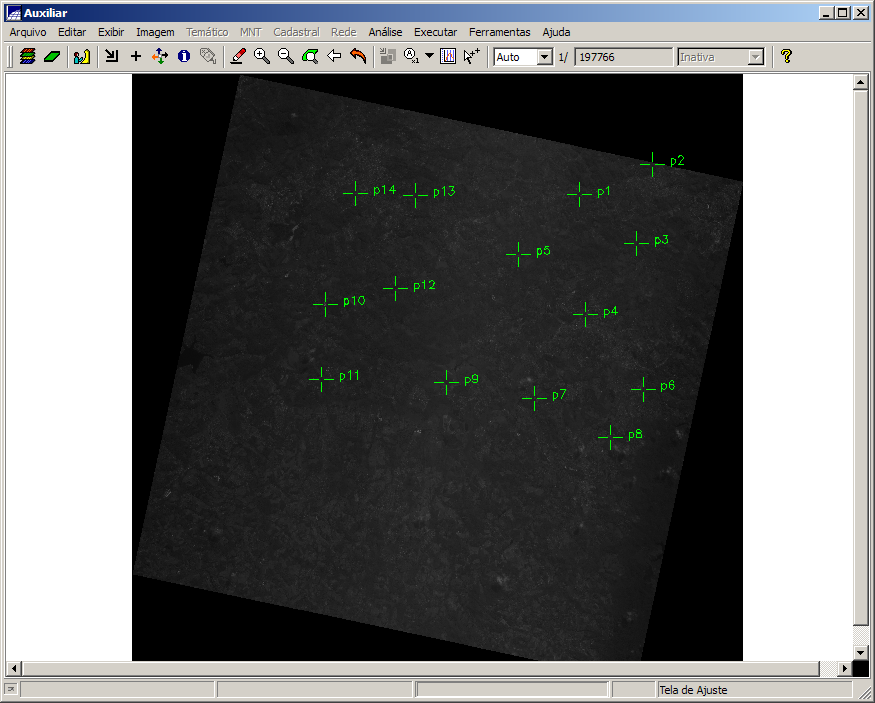Click the orange undo curved arrow icon
Image resolution: width=875 pixels, height=703 pixels.
pos(358,57)
